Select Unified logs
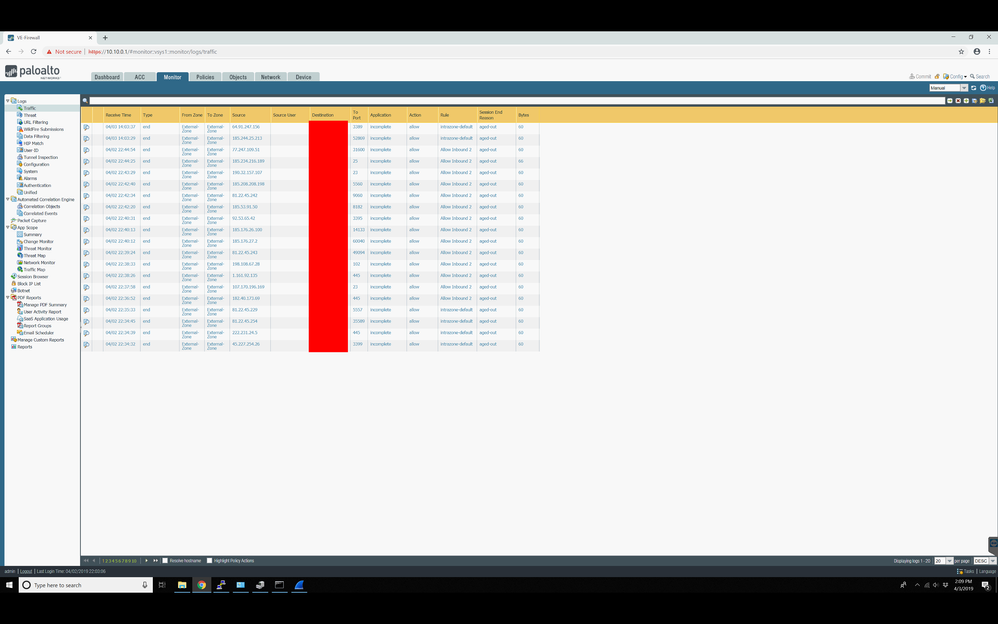Viewport: 998px width, 624px height. point(30,192)
